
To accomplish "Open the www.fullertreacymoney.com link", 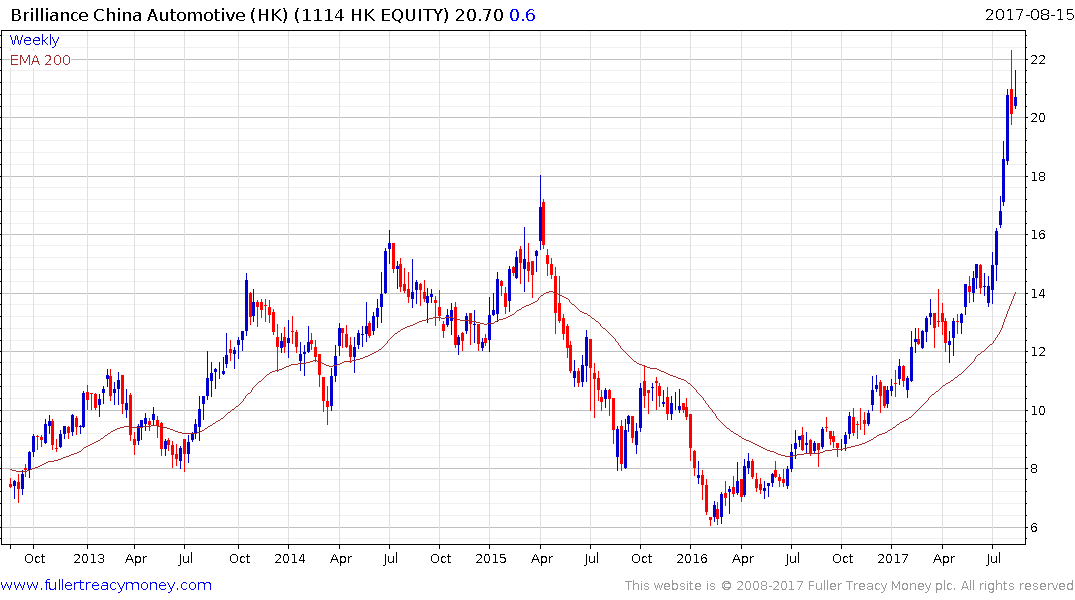I will 106,585.
